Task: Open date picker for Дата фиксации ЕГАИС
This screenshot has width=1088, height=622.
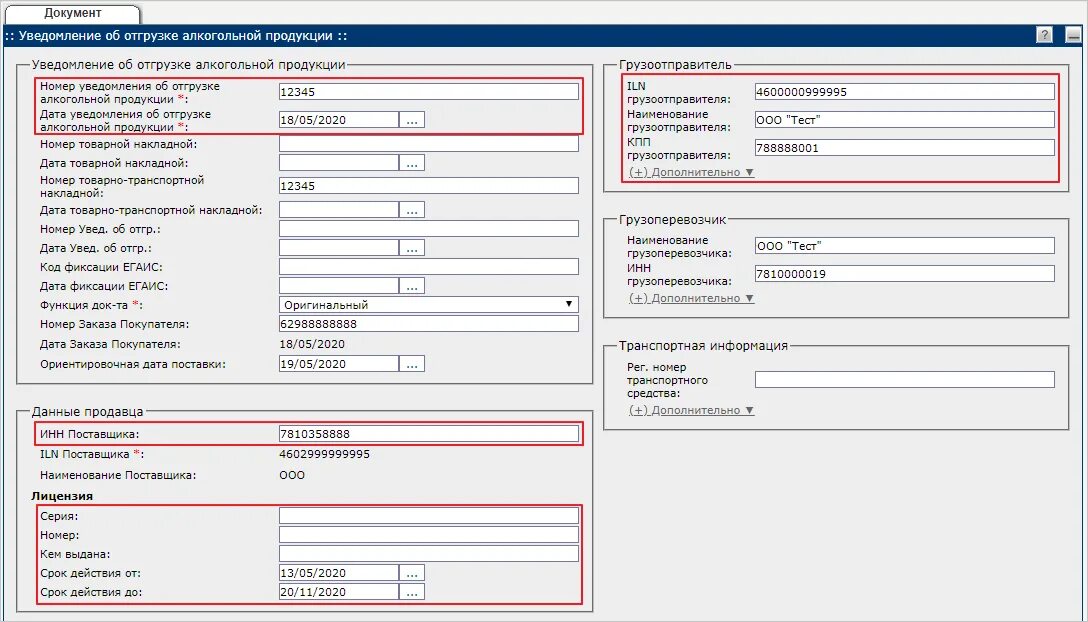Action: tap(412, 286)
